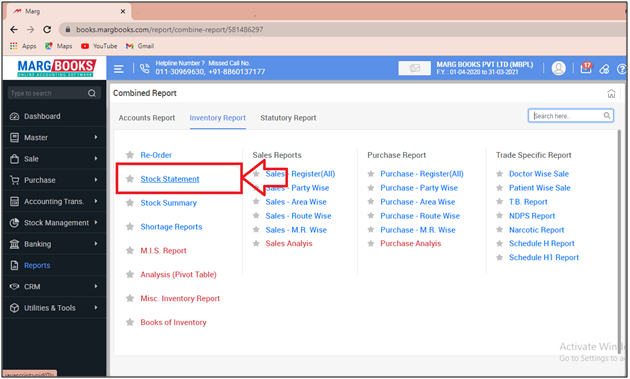Screen dimensions: 630x379
Task: Toggle favorite star beside Stock Summary
Action: point(130,203)
